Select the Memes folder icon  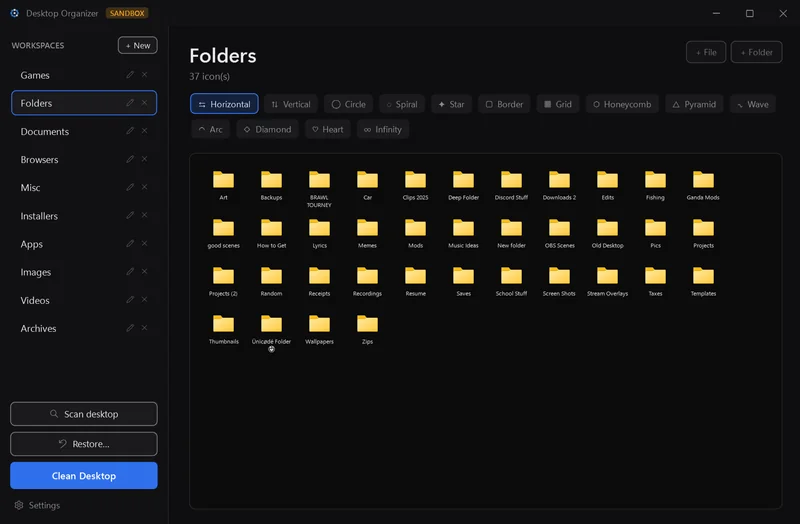(367, 228)
